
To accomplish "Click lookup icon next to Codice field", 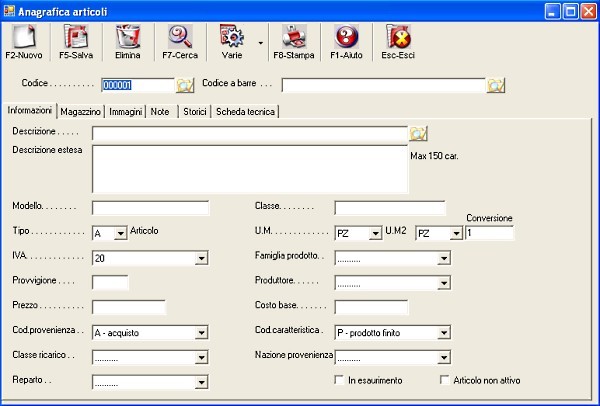I will tap(185, 85).
